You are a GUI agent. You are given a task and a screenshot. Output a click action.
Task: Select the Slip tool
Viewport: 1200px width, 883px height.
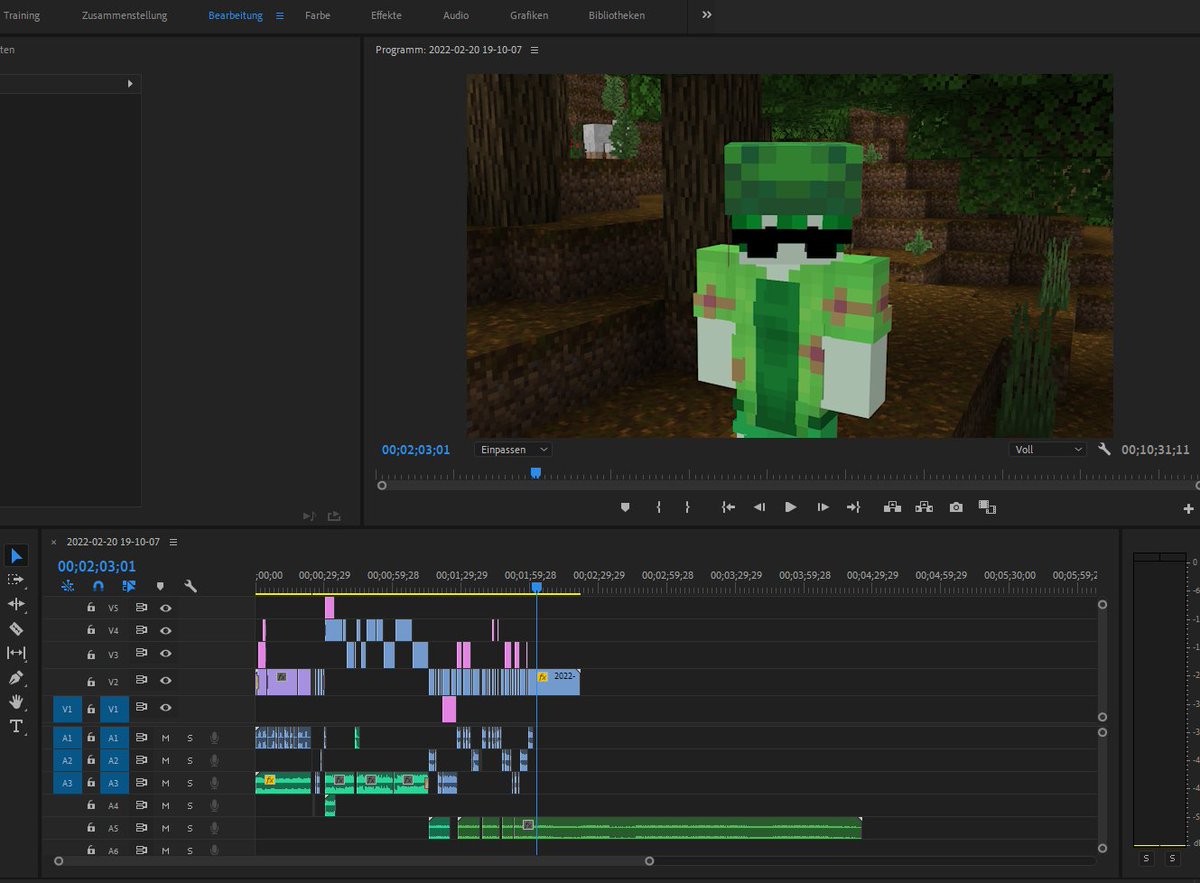(x=17, y=653)
